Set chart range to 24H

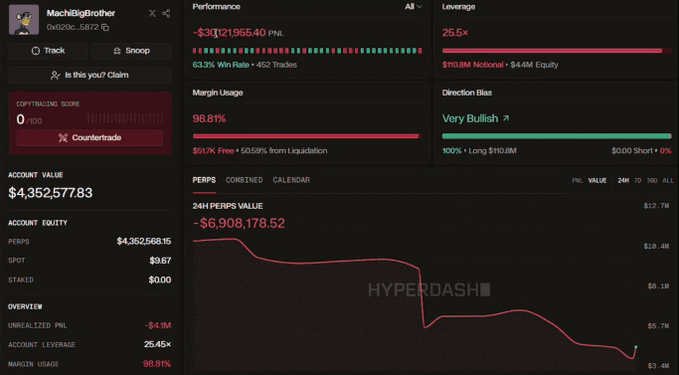pyautogui.click(x=623, y=181)
